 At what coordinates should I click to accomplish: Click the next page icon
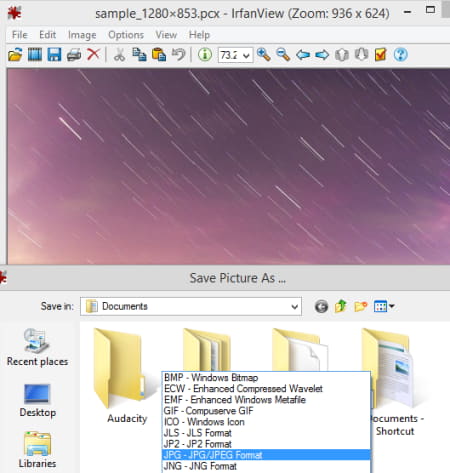point(361,54)
